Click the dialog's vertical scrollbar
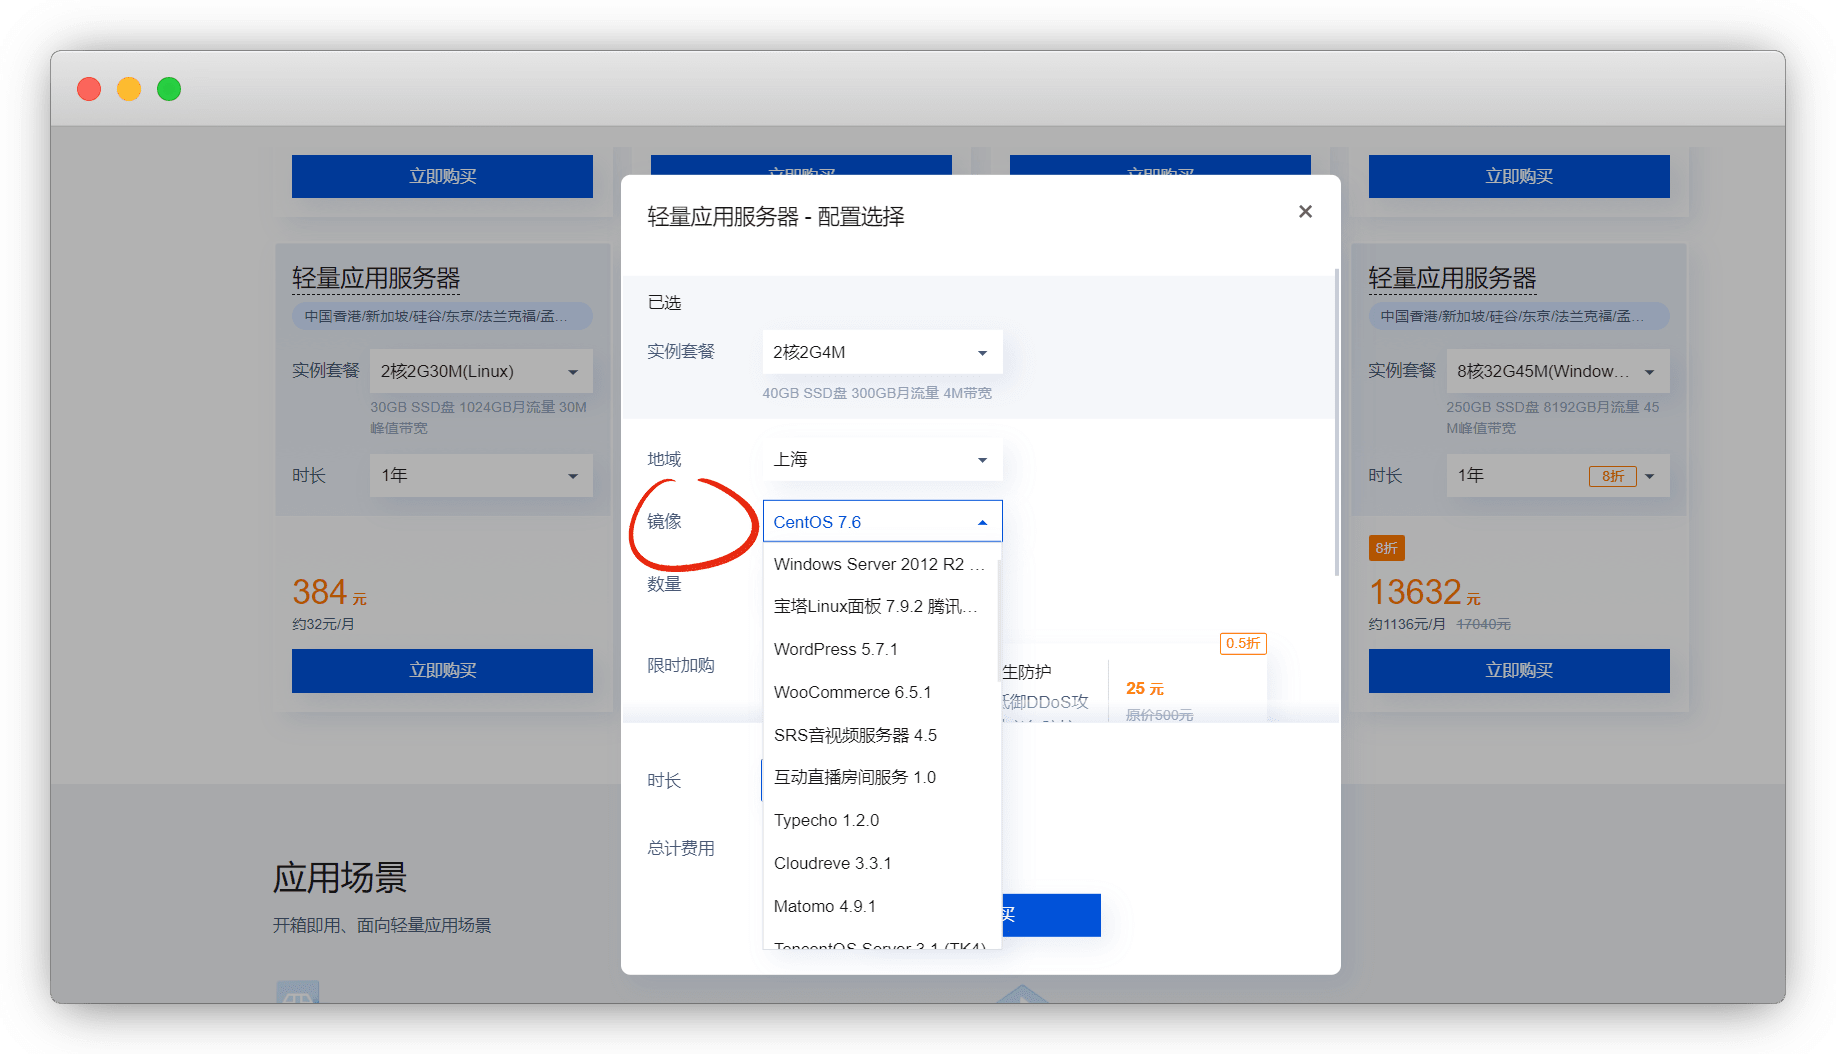This screenshot has height=1054, width=1836. tap(1336, 420)
